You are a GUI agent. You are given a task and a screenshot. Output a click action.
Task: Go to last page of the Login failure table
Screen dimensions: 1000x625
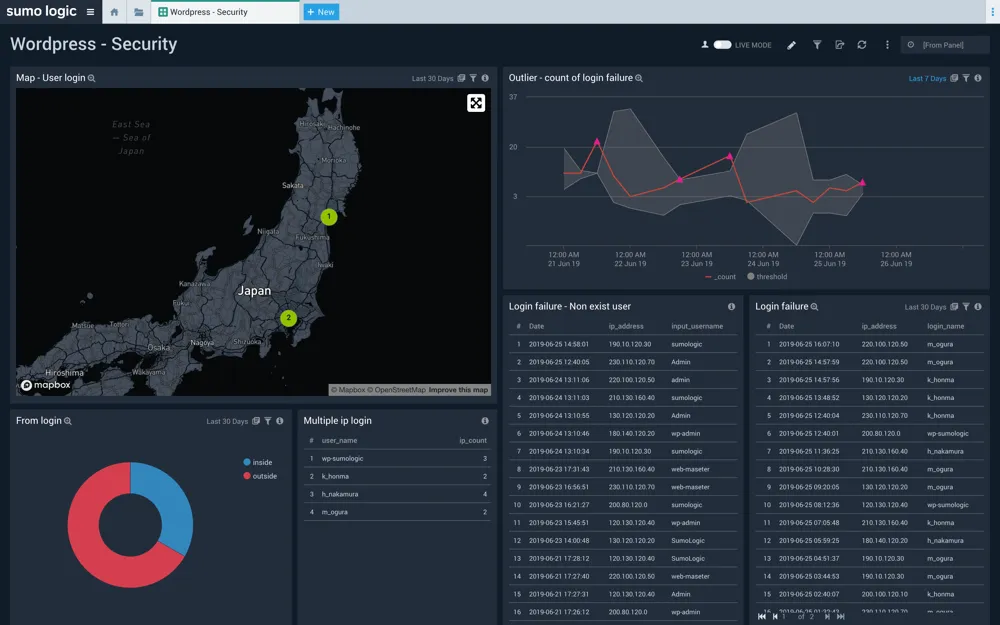click(x=841, y=616)
